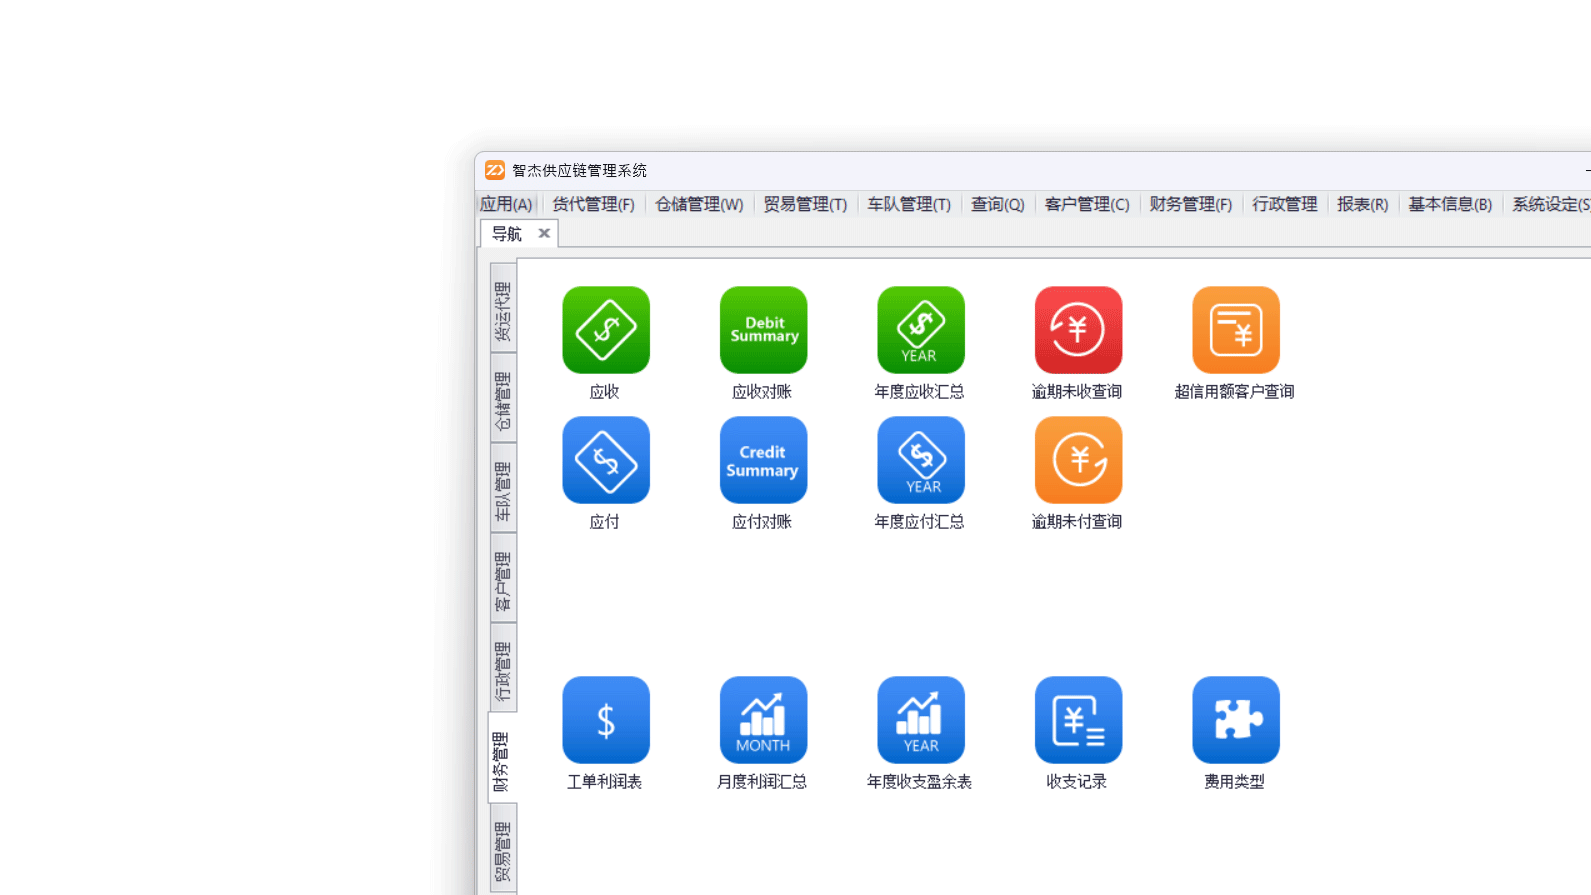The width and height of the screenshot is (1591, 895).
Task: Open the 应付对账 Credit Summary icon
Action: coord(763,460)
